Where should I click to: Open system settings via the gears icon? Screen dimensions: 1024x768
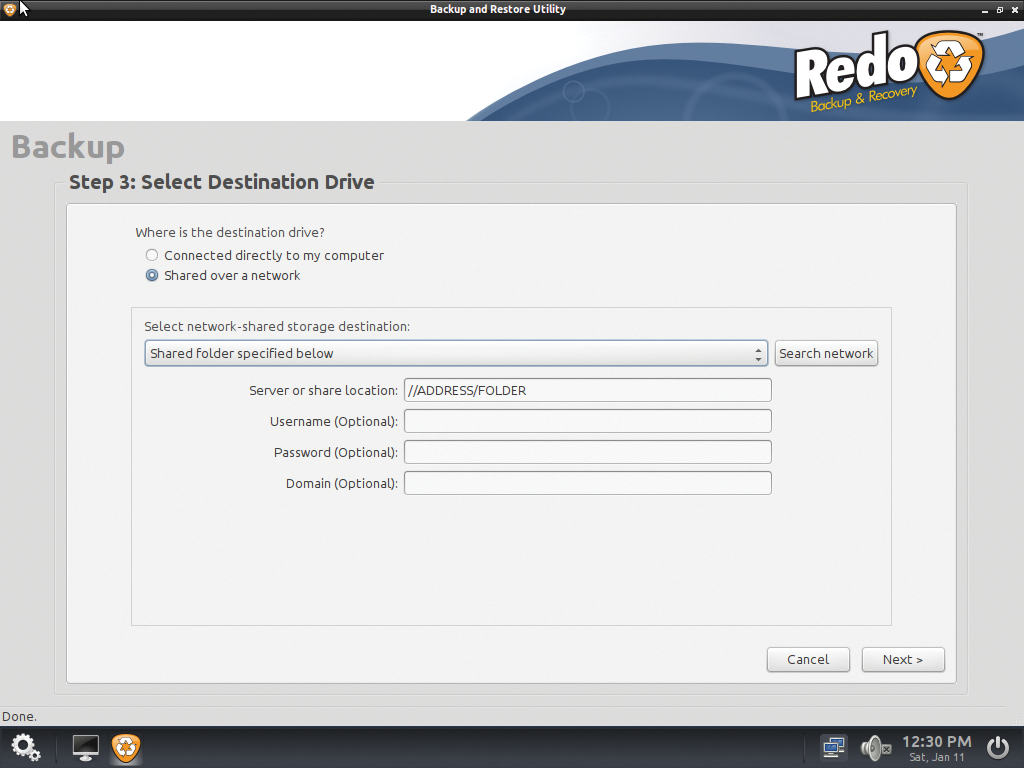coord(26,747)
